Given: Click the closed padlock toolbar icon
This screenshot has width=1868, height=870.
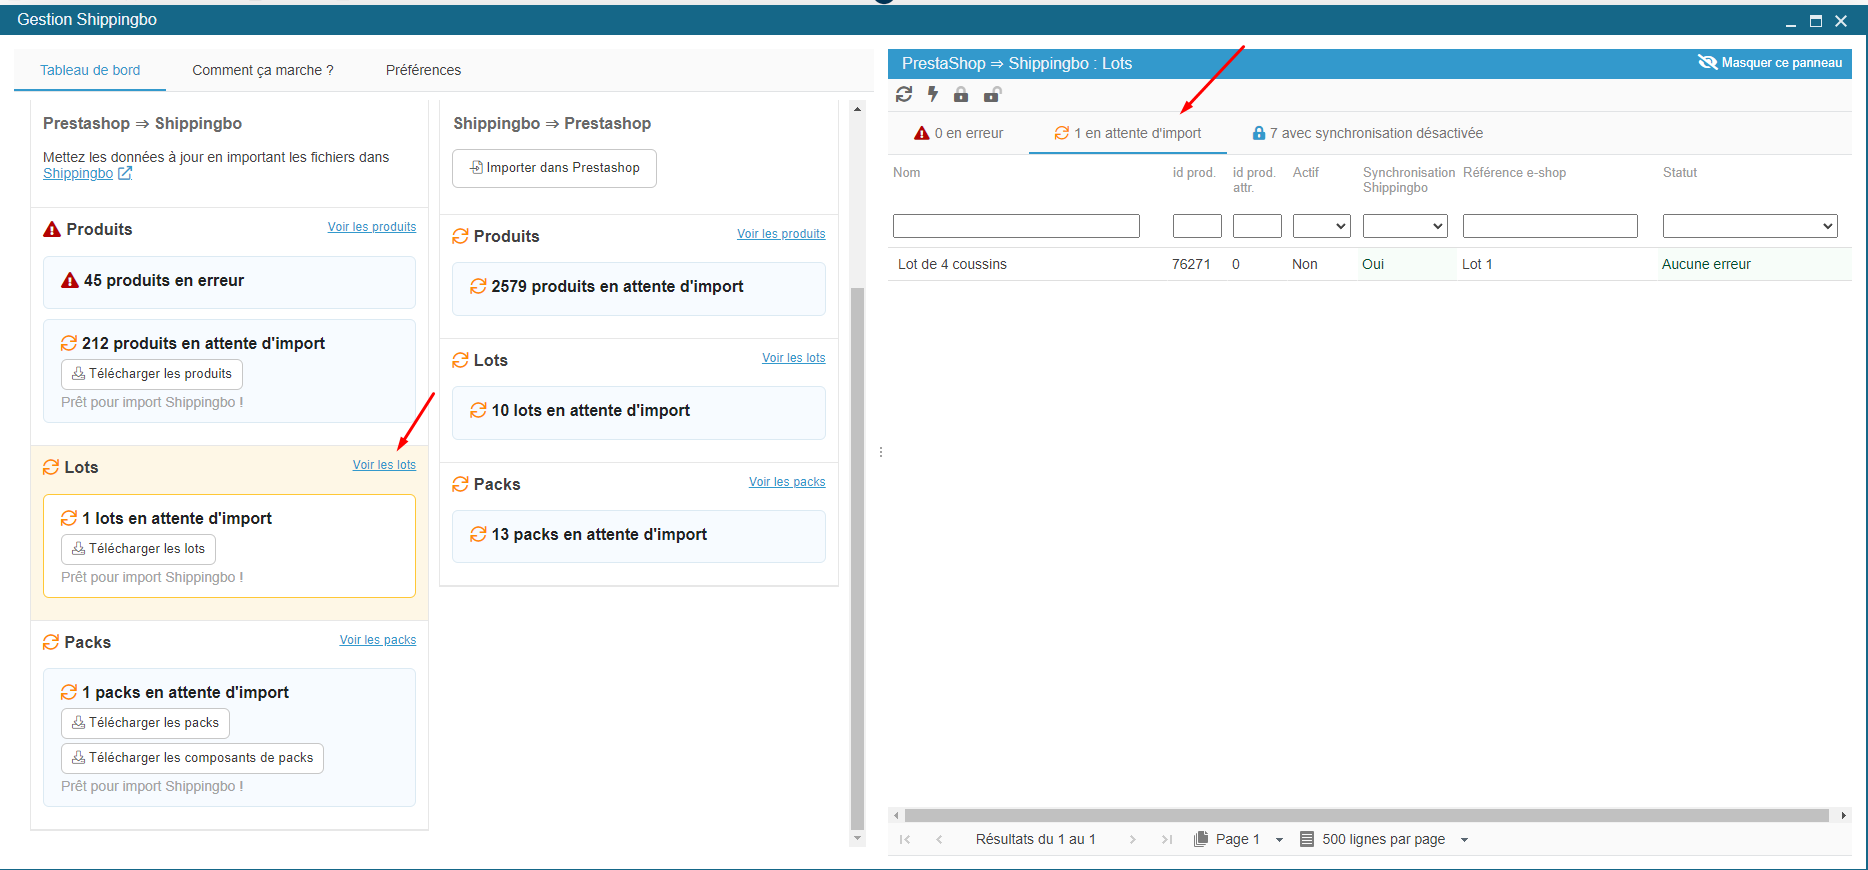Looking at the screenshot, I should coord(961,94).
